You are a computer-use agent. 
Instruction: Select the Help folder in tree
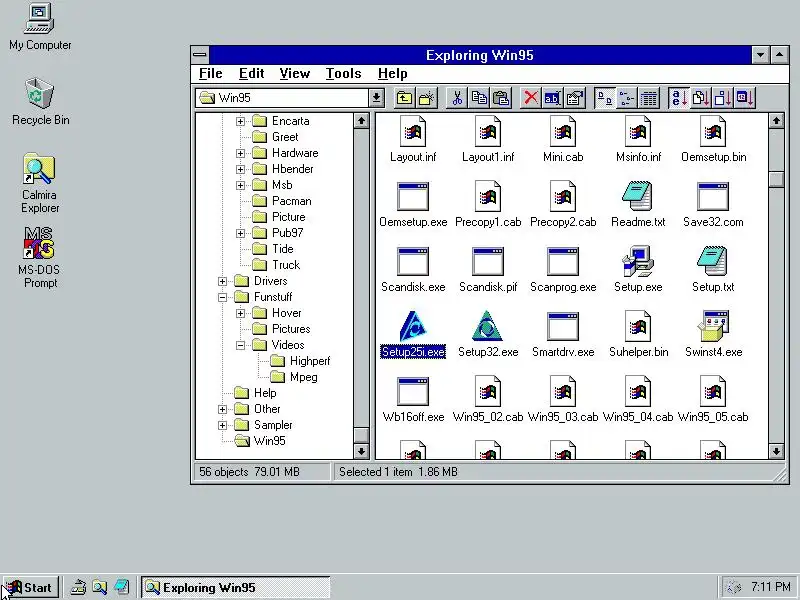click(x=256, y=393)
